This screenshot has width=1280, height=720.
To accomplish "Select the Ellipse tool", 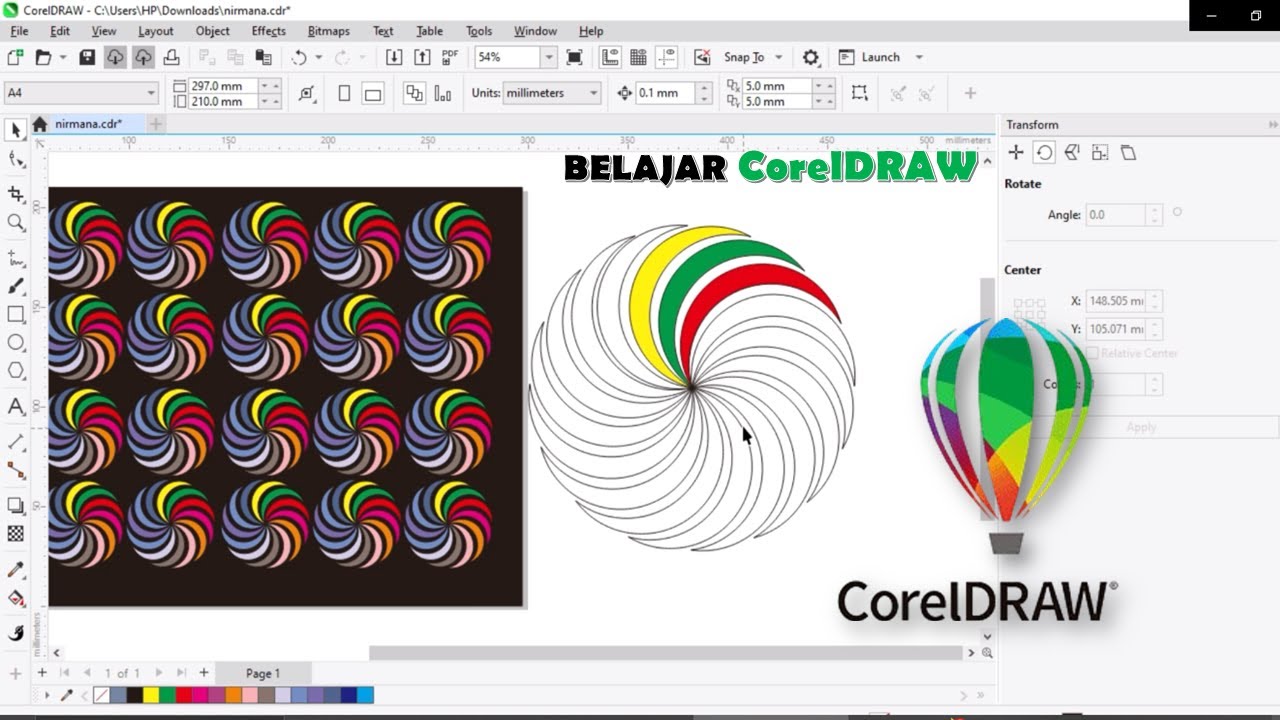I will (16, 342).
